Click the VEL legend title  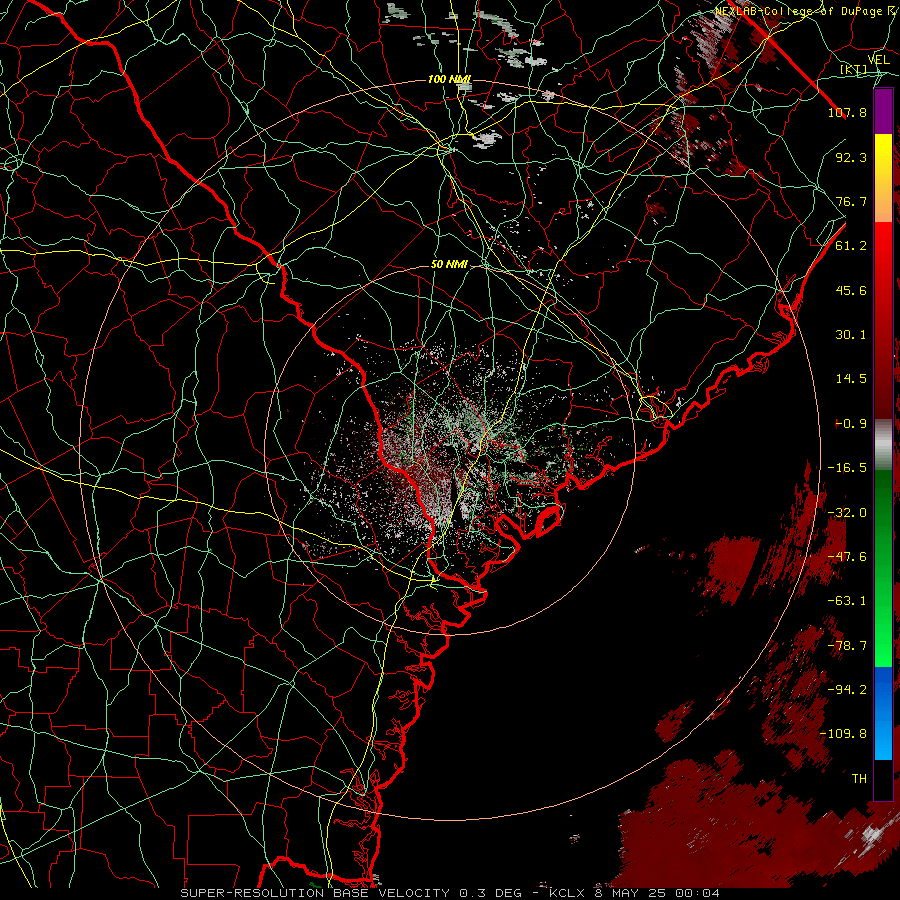[x=879, y=60]
